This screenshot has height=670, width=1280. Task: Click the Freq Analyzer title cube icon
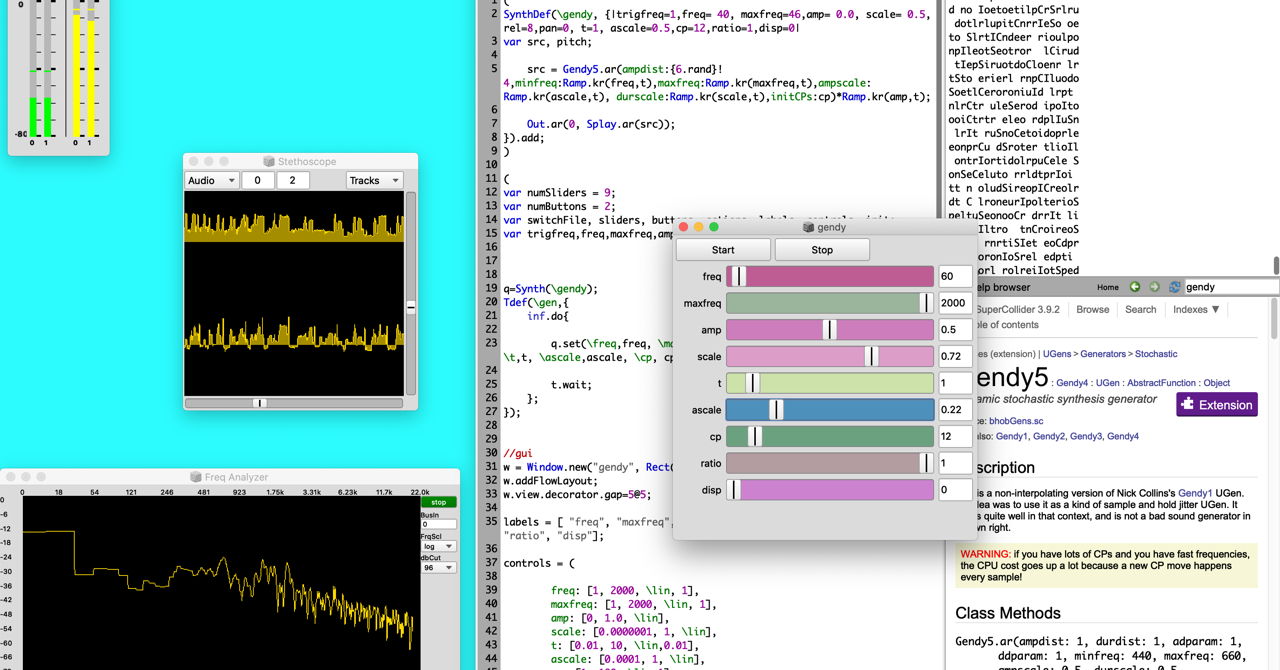click(196, 478)
